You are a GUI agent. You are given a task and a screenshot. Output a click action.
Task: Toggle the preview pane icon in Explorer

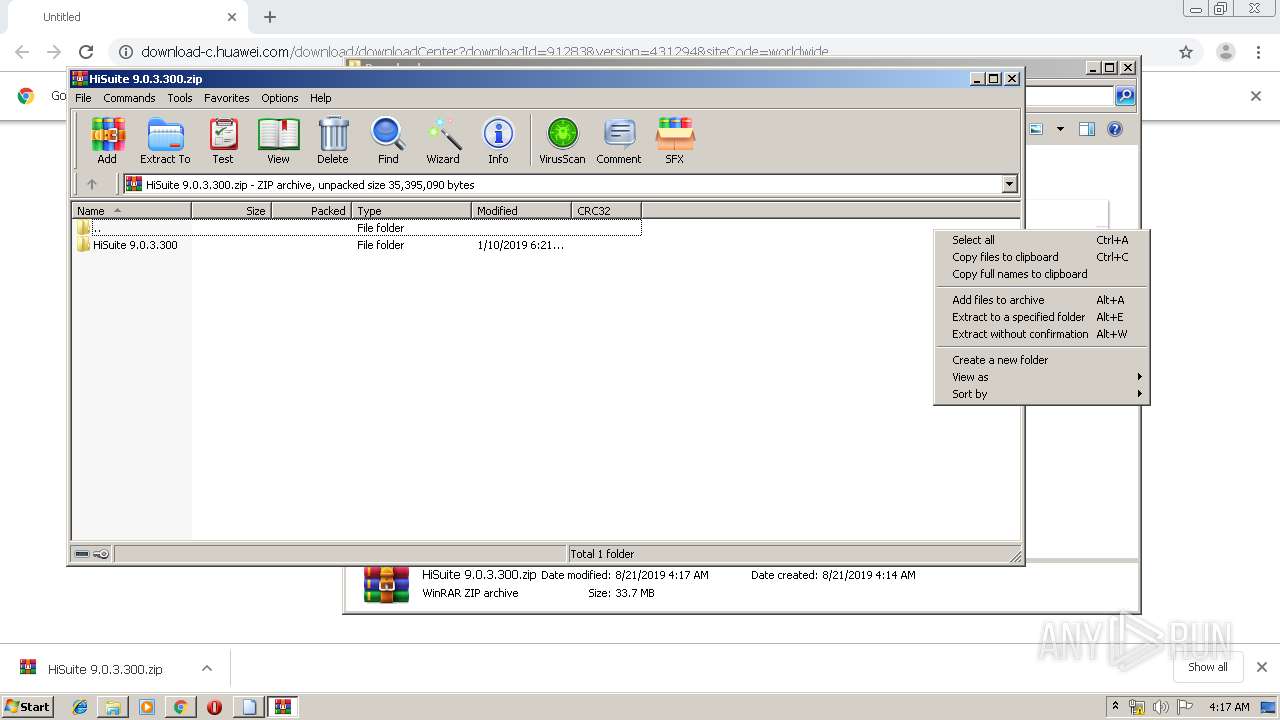(x=1087, y=129)
